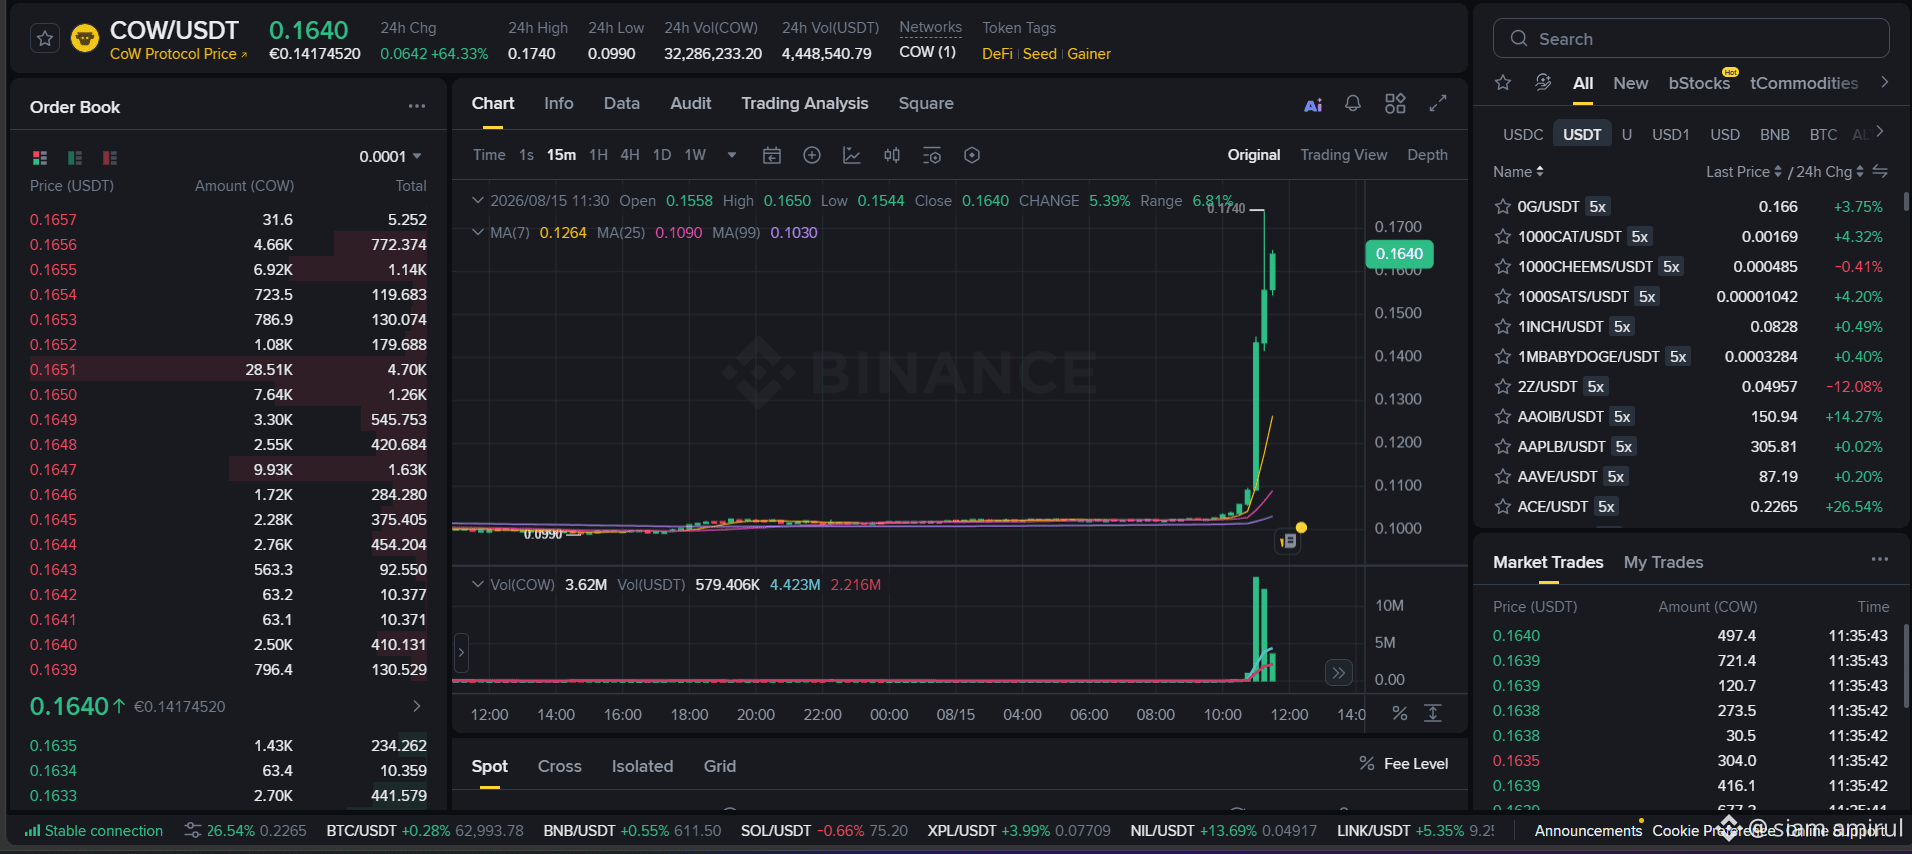
Task: Toggle percentage scale on chart
Action: [1400, 713]
